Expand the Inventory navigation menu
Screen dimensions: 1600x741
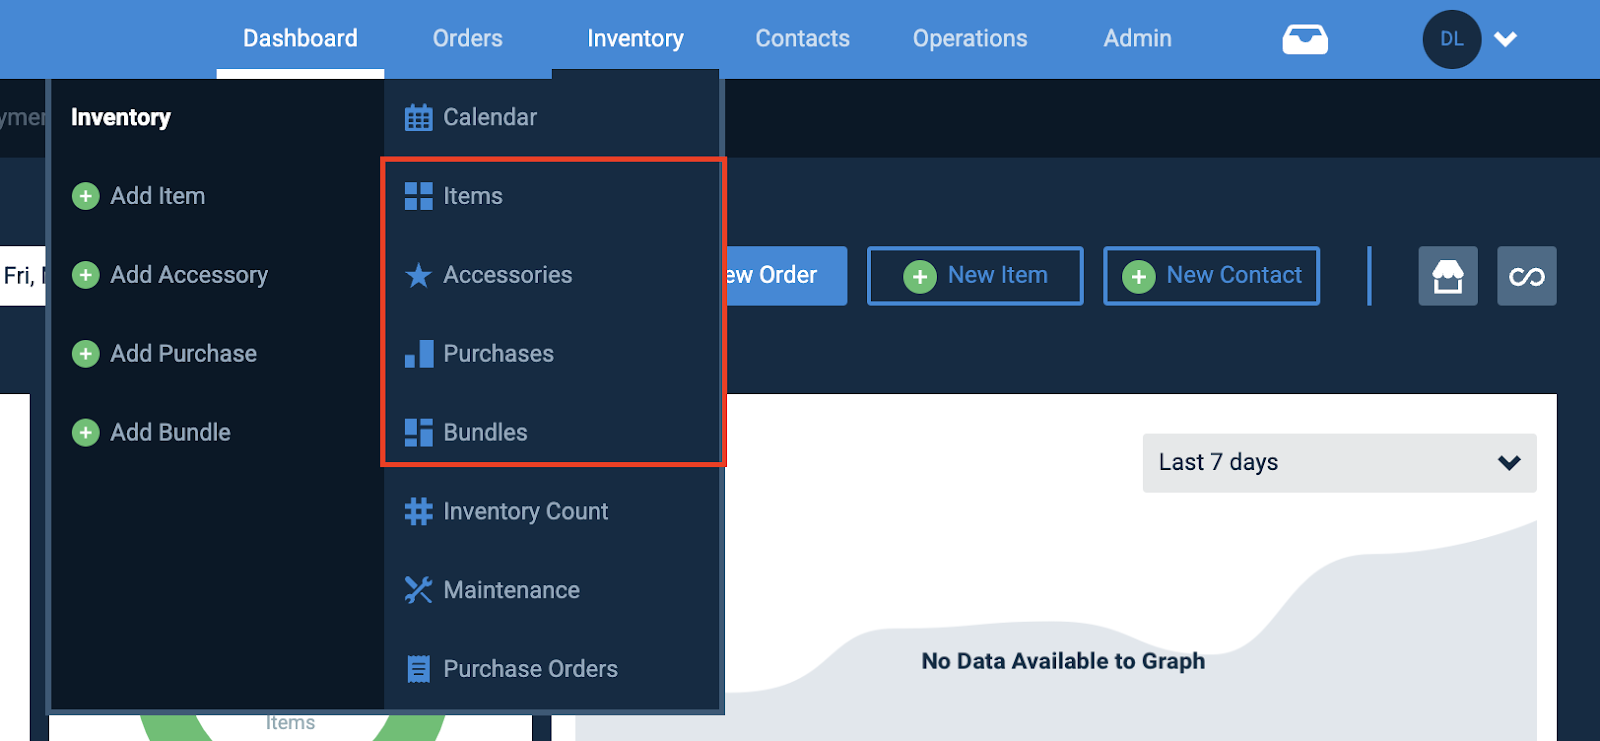(x=635, y=38)
